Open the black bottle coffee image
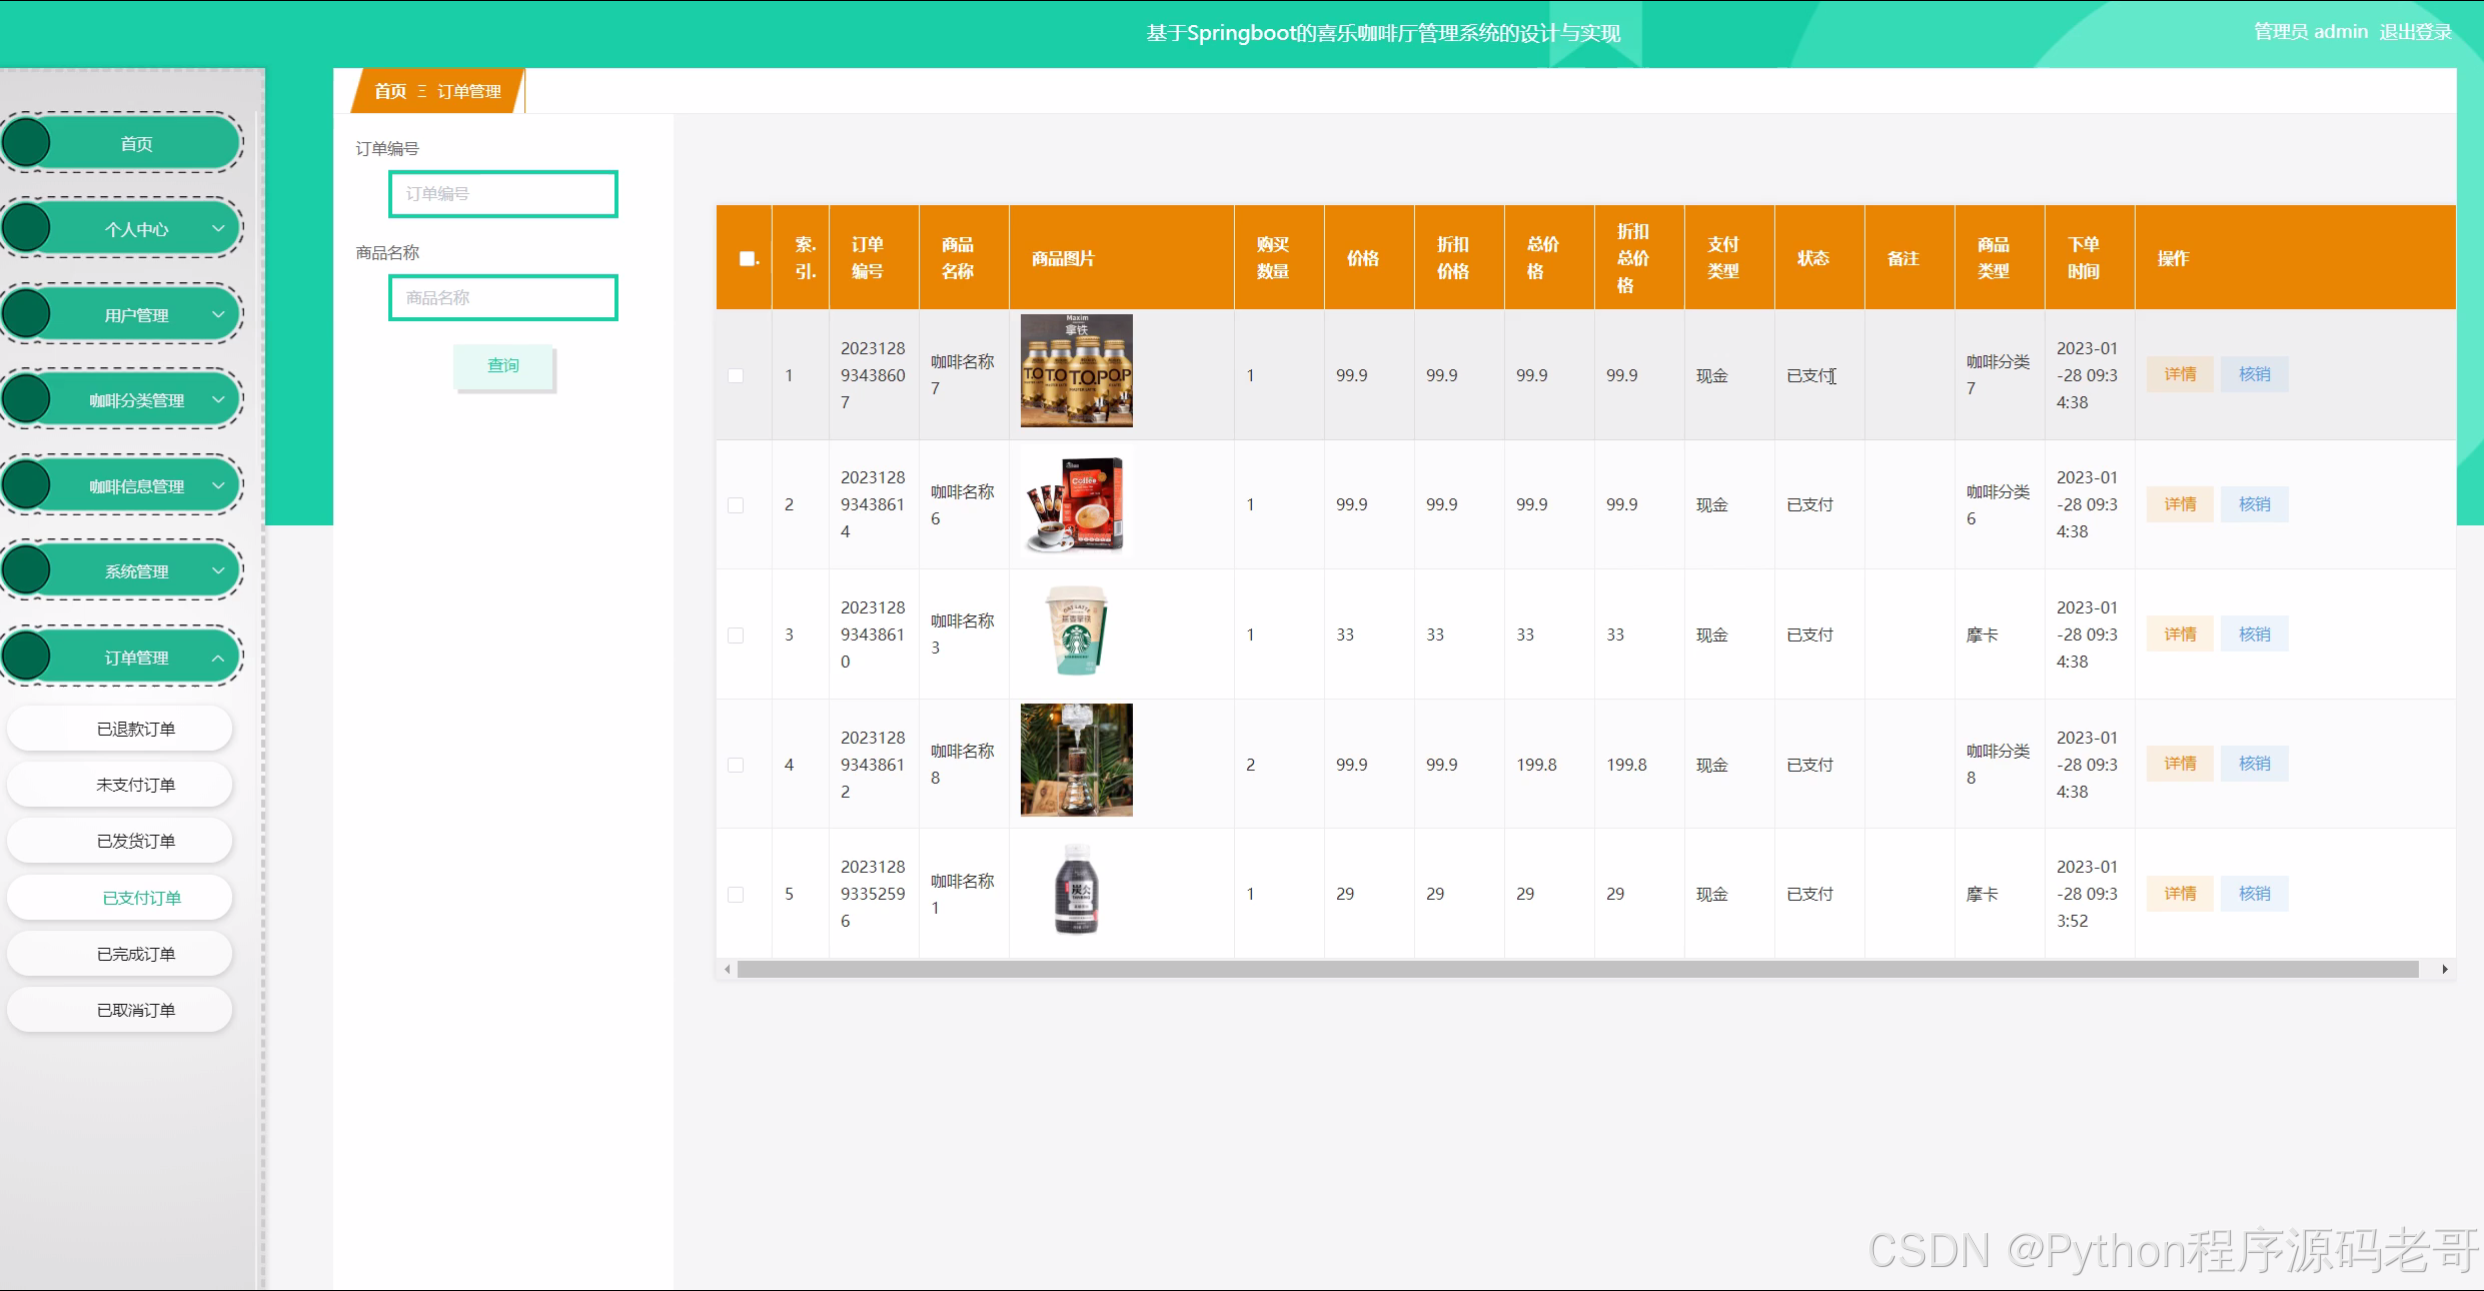Image resolution: width=2484 pixels, height=1291 pixels. pos(1076,890)
